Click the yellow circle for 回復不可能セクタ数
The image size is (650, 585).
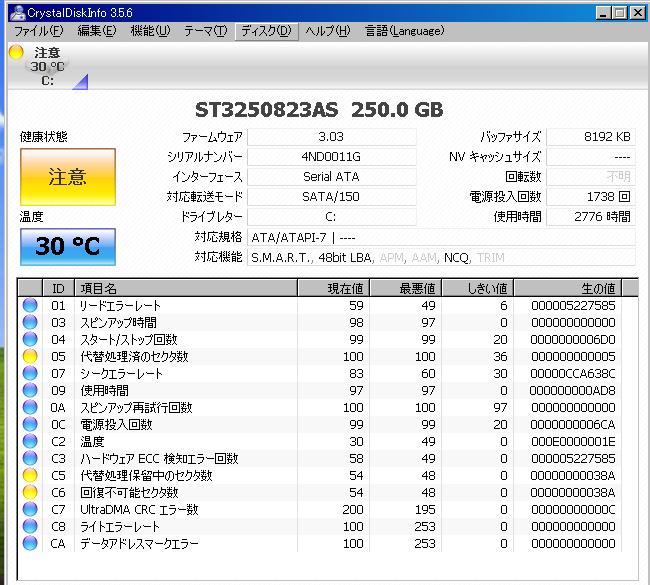point(30,492)
